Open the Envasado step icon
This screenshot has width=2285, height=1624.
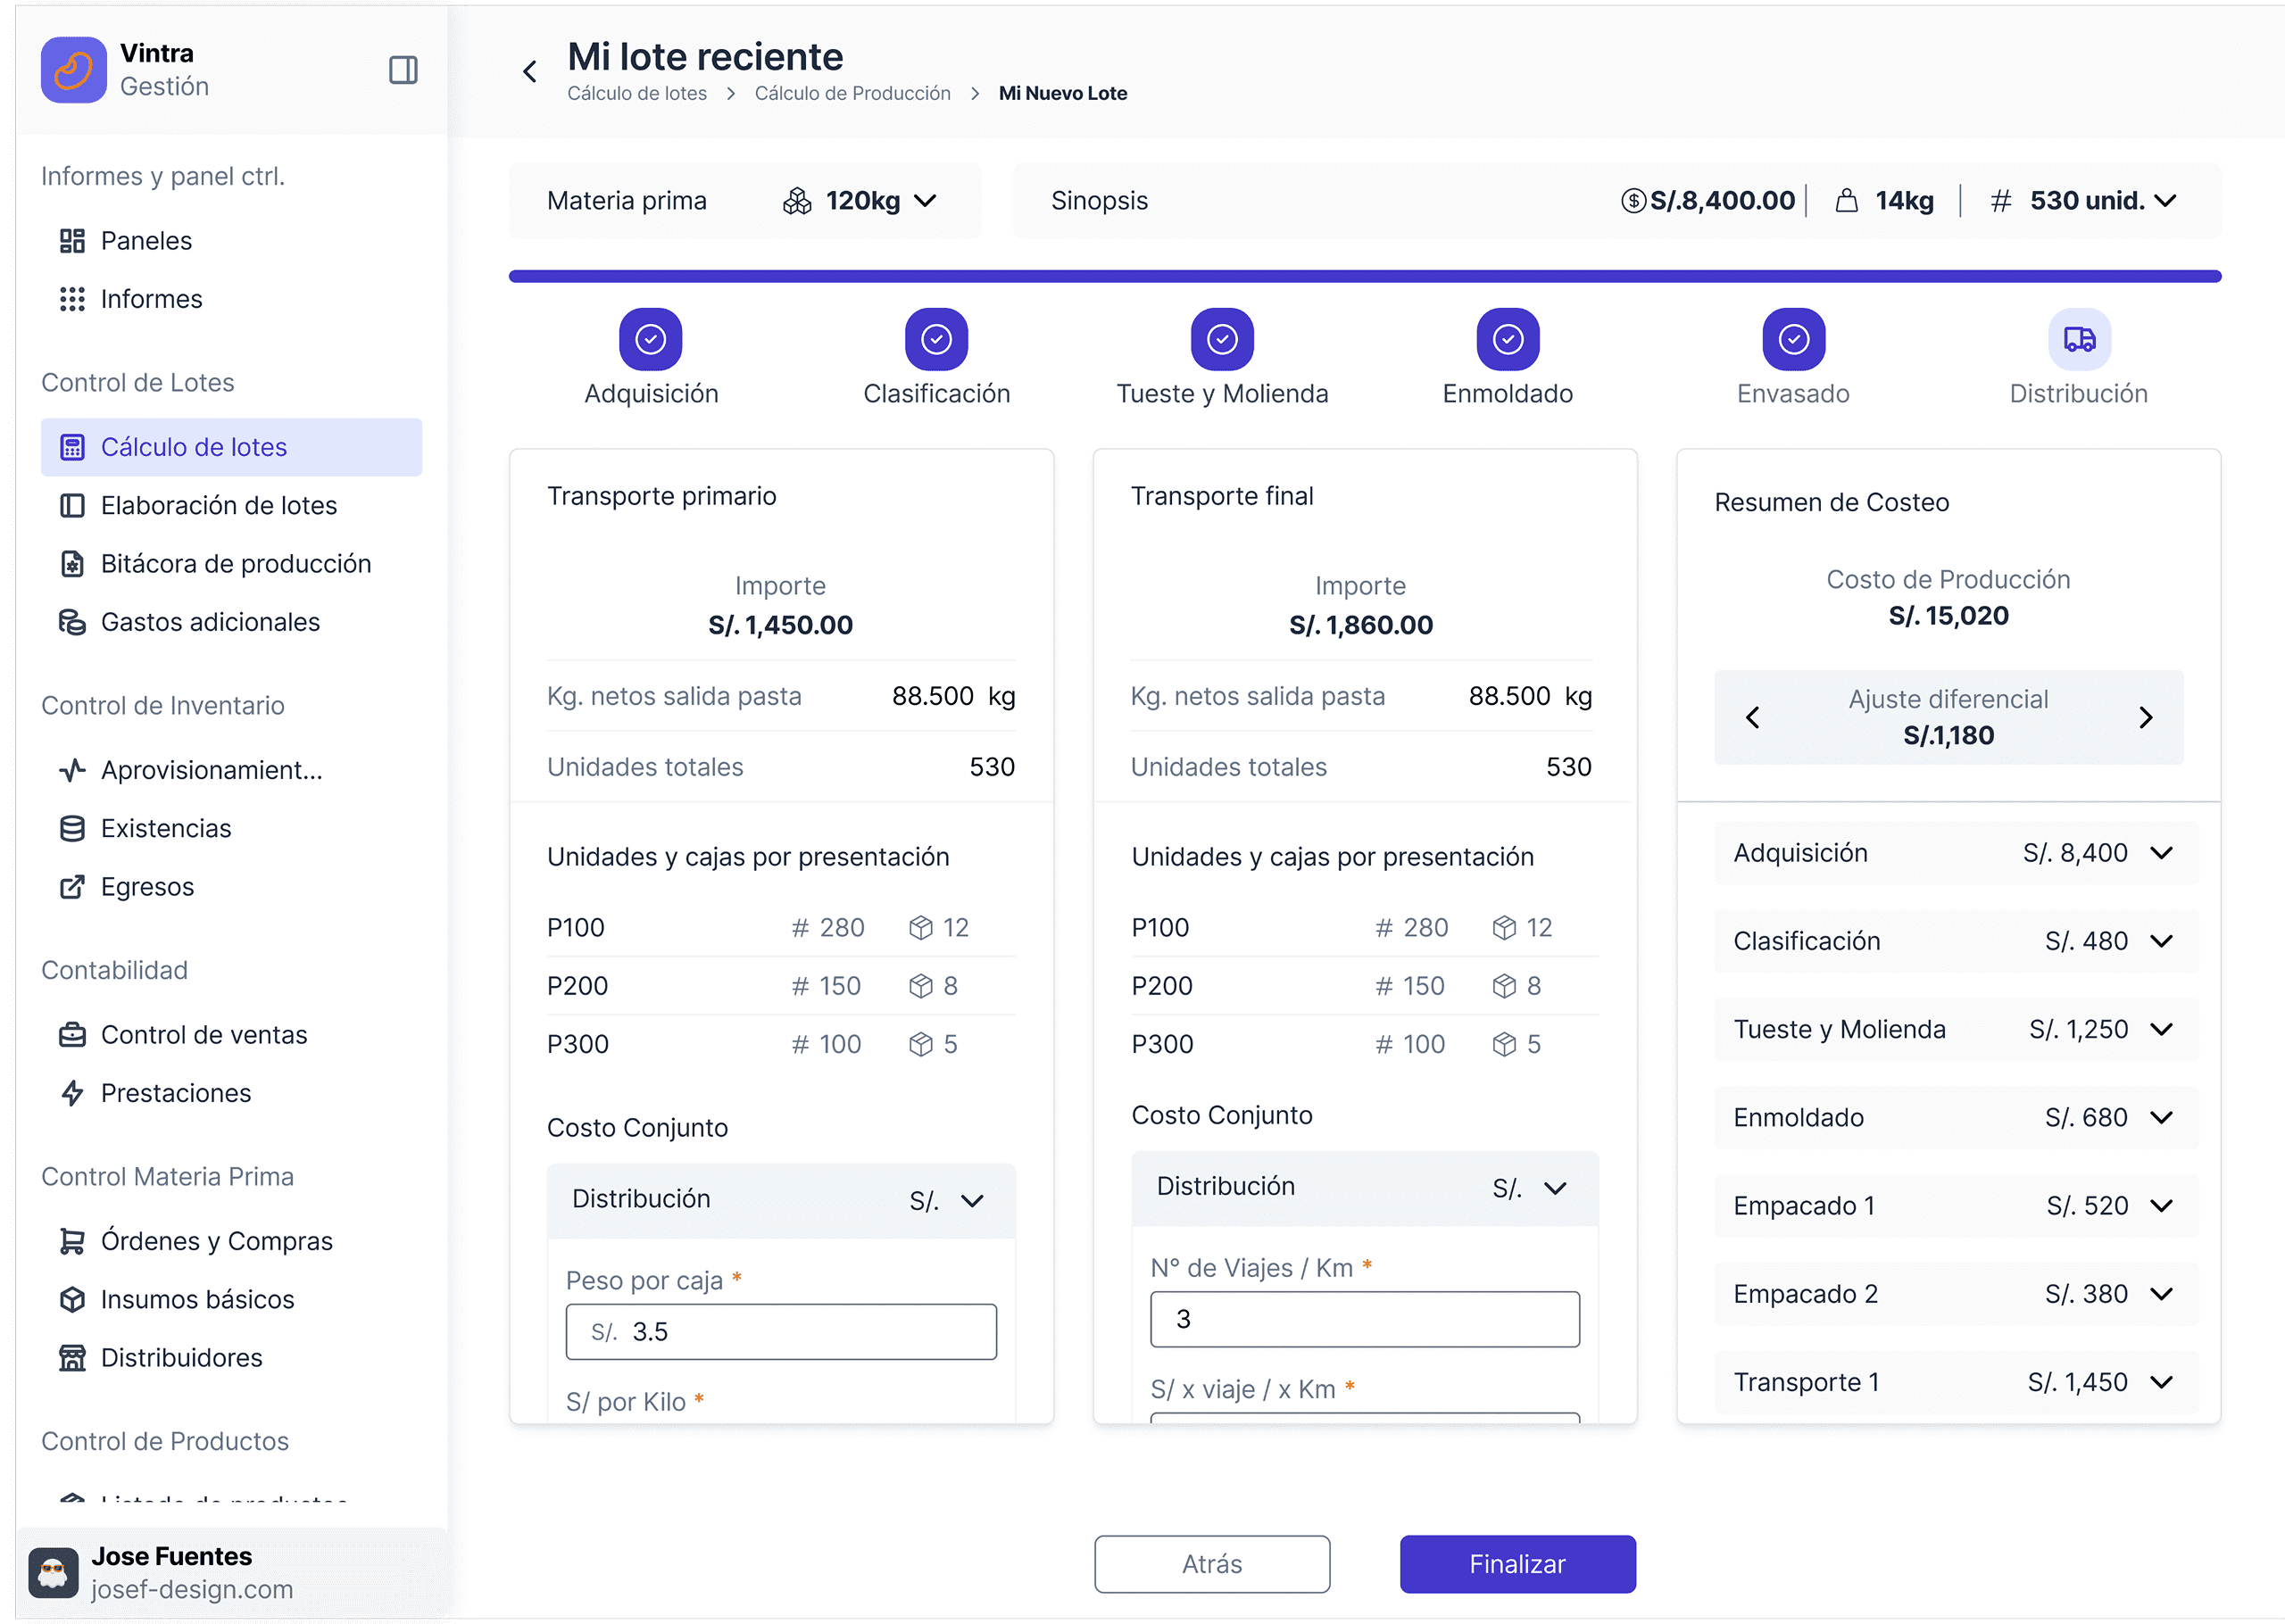pyautogui.click(x=1793, y=340)
